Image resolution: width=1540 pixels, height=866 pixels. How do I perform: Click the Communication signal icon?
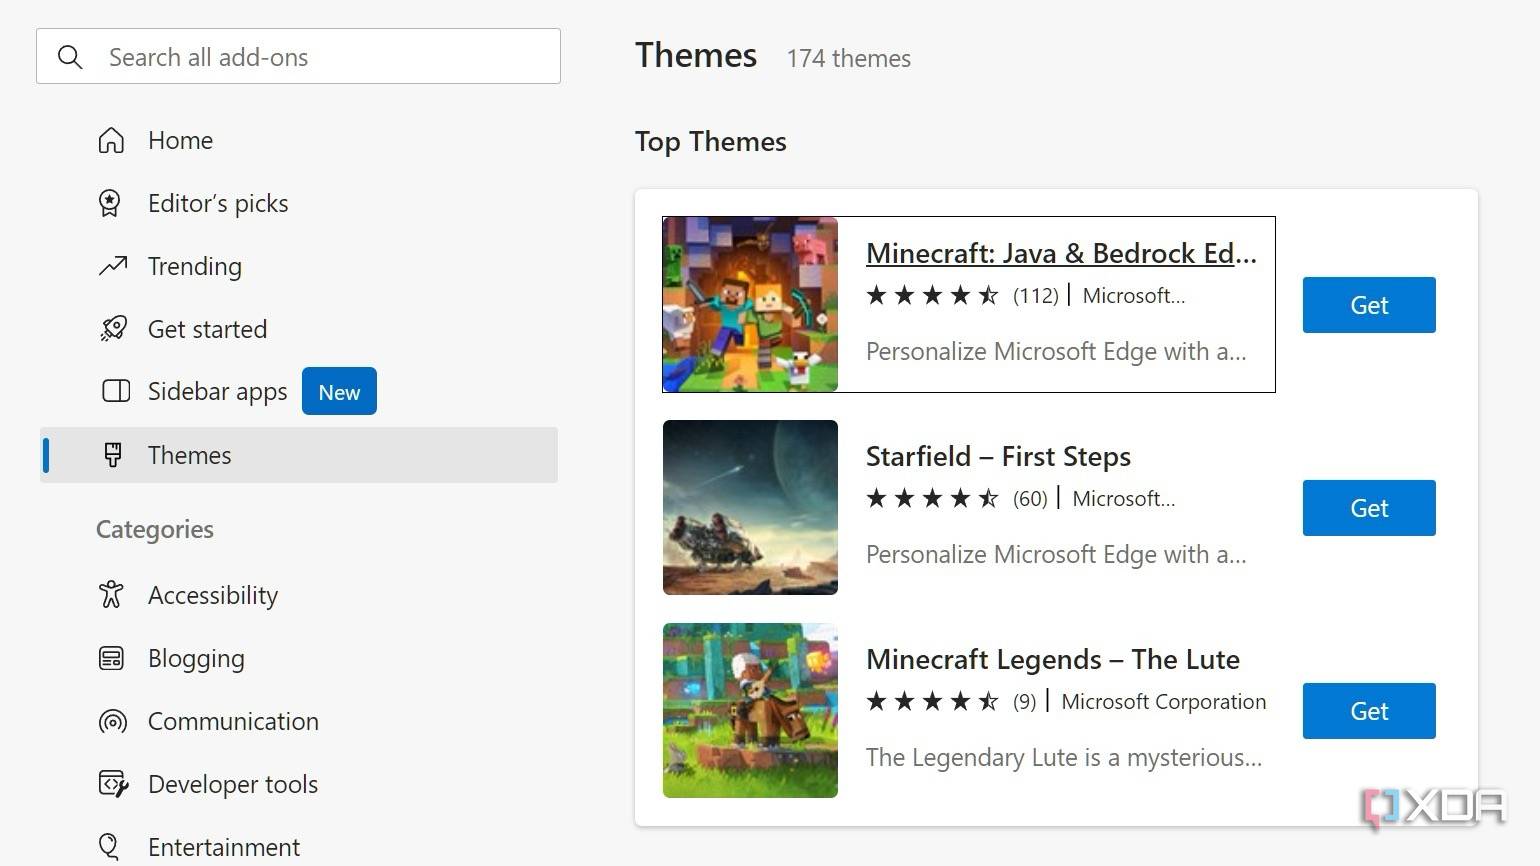113,721
